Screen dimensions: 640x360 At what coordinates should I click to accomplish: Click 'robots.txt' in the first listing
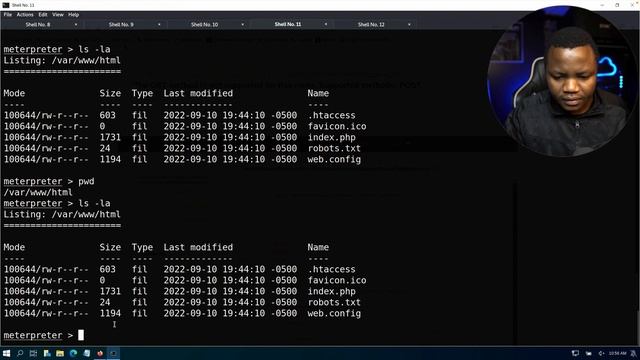(334, 149)
